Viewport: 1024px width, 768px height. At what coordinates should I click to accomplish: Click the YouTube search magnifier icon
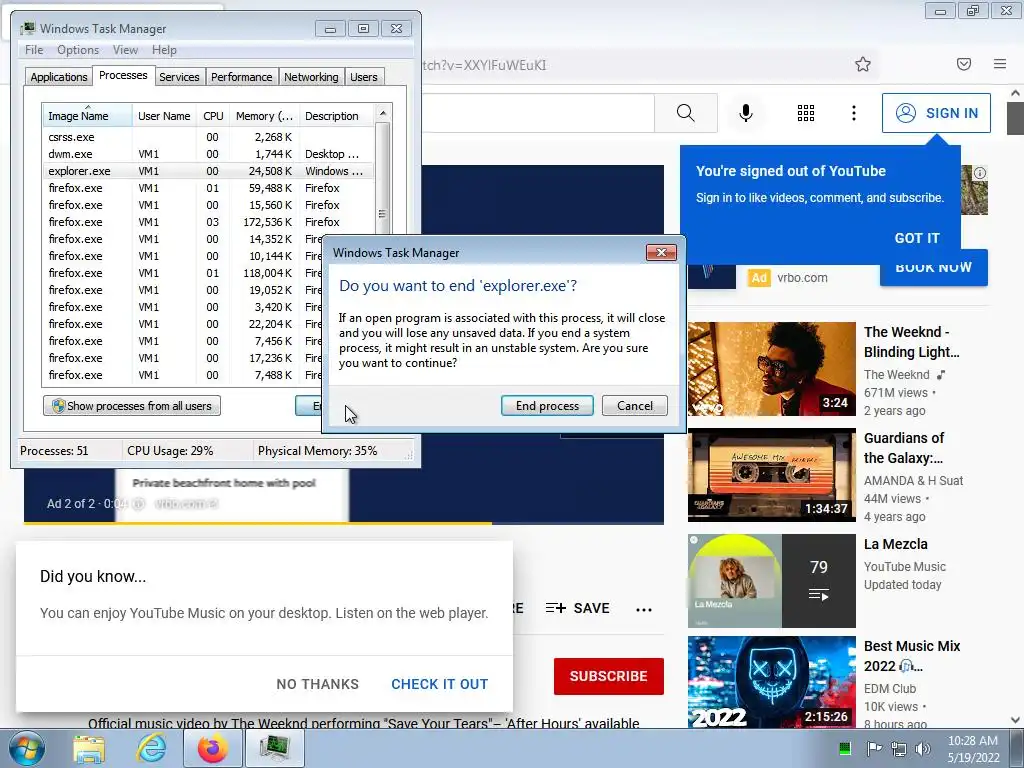[686, 113]
